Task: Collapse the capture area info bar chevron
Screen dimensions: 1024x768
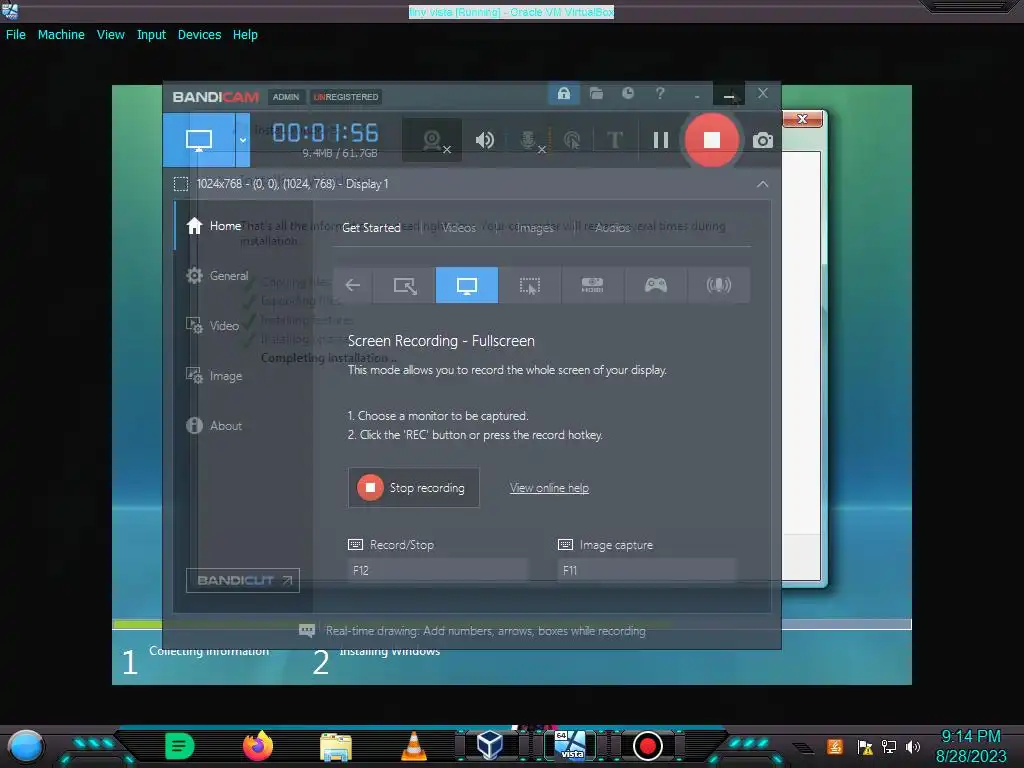Action: pyautogui.click(x=762, y=184)
